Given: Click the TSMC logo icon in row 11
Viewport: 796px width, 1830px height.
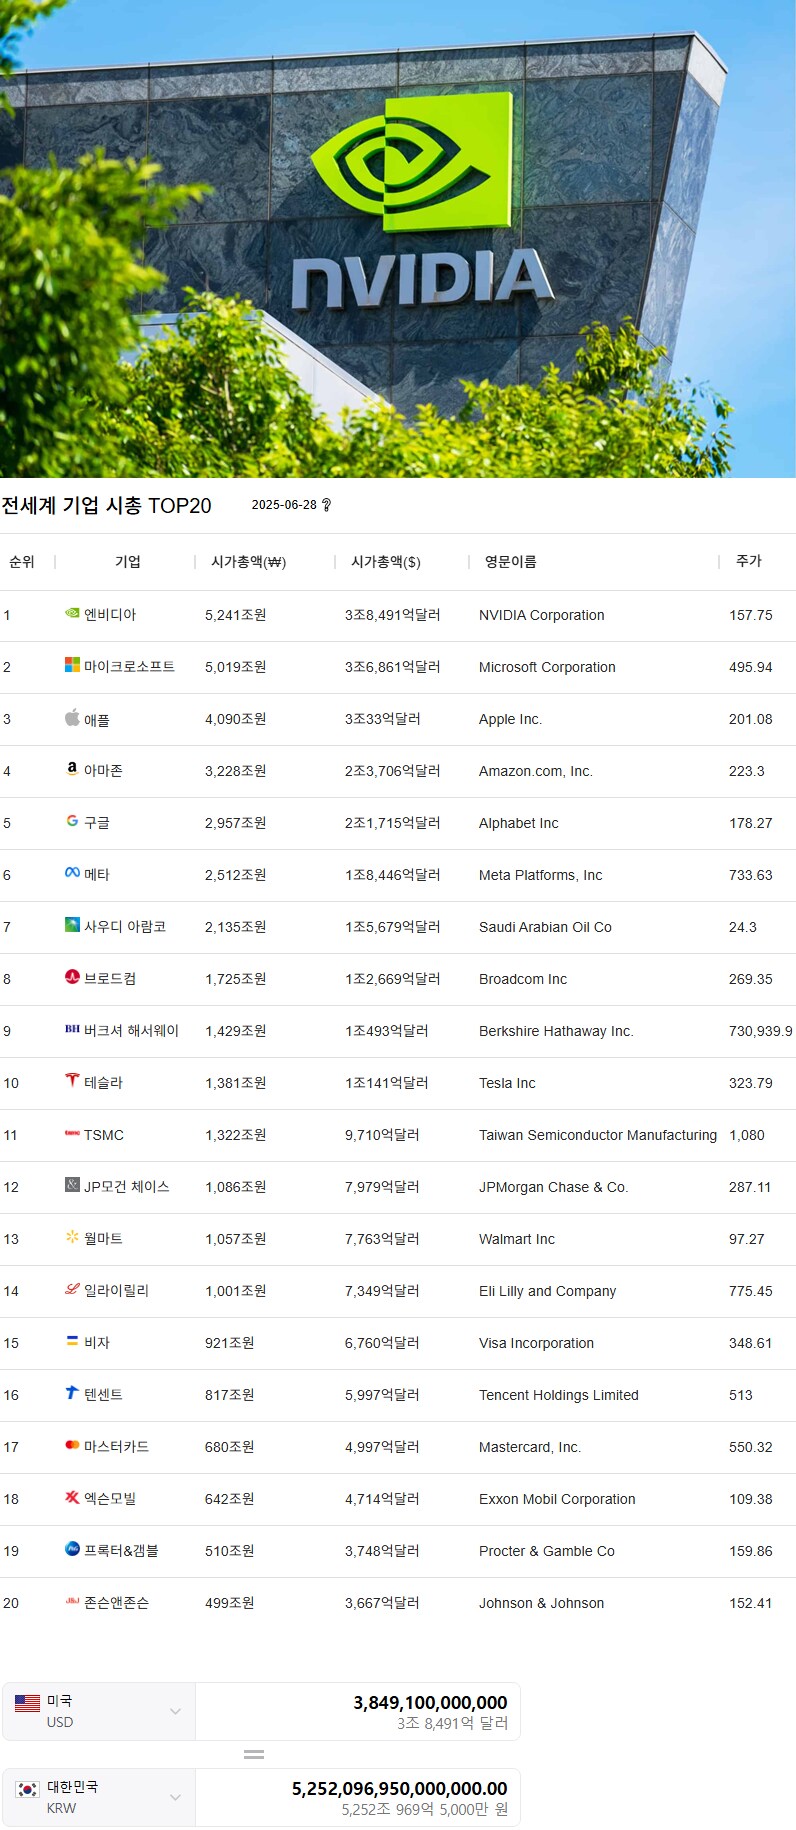Looking at the screenshot, I should pos(72,1133).
